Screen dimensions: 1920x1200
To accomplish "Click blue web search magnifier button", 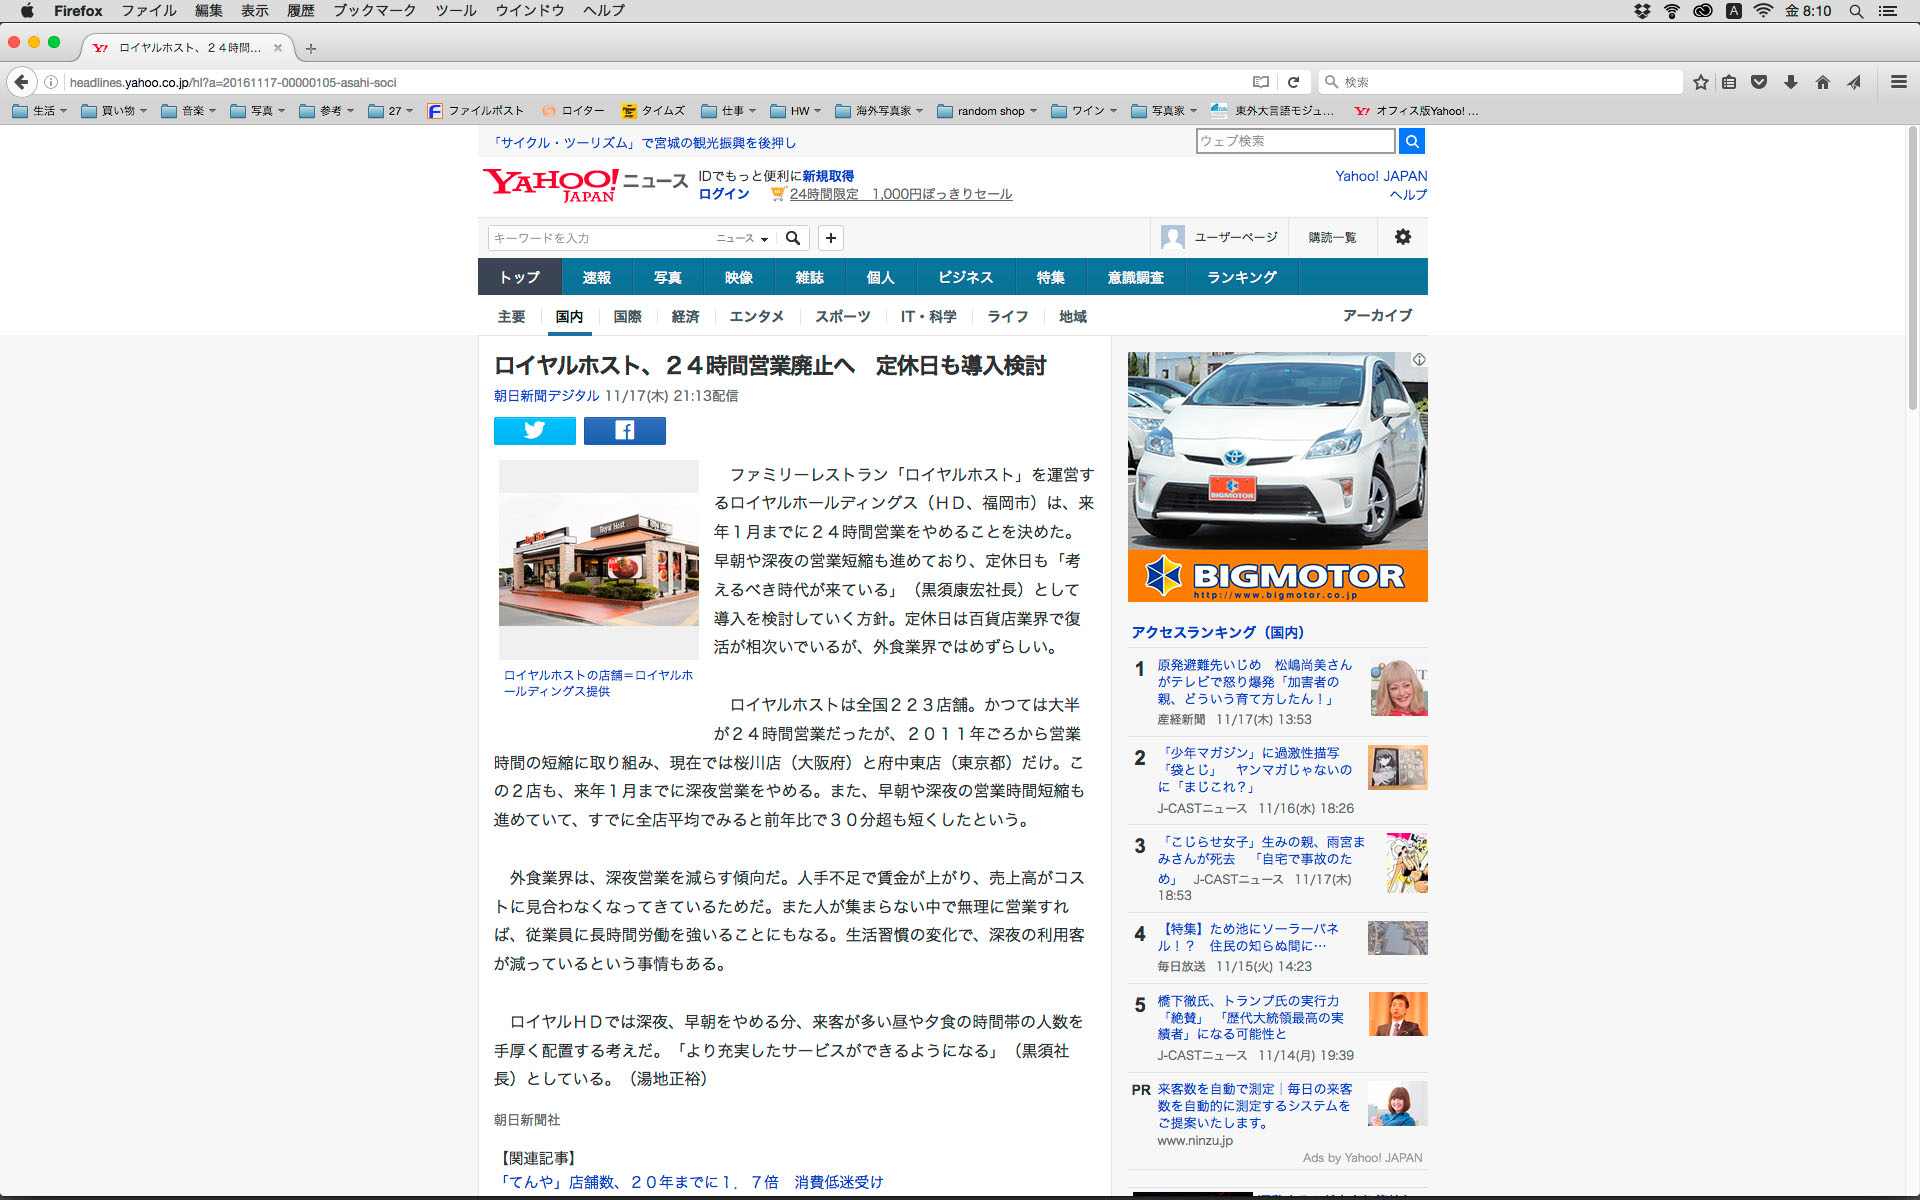I will 1411,141.
